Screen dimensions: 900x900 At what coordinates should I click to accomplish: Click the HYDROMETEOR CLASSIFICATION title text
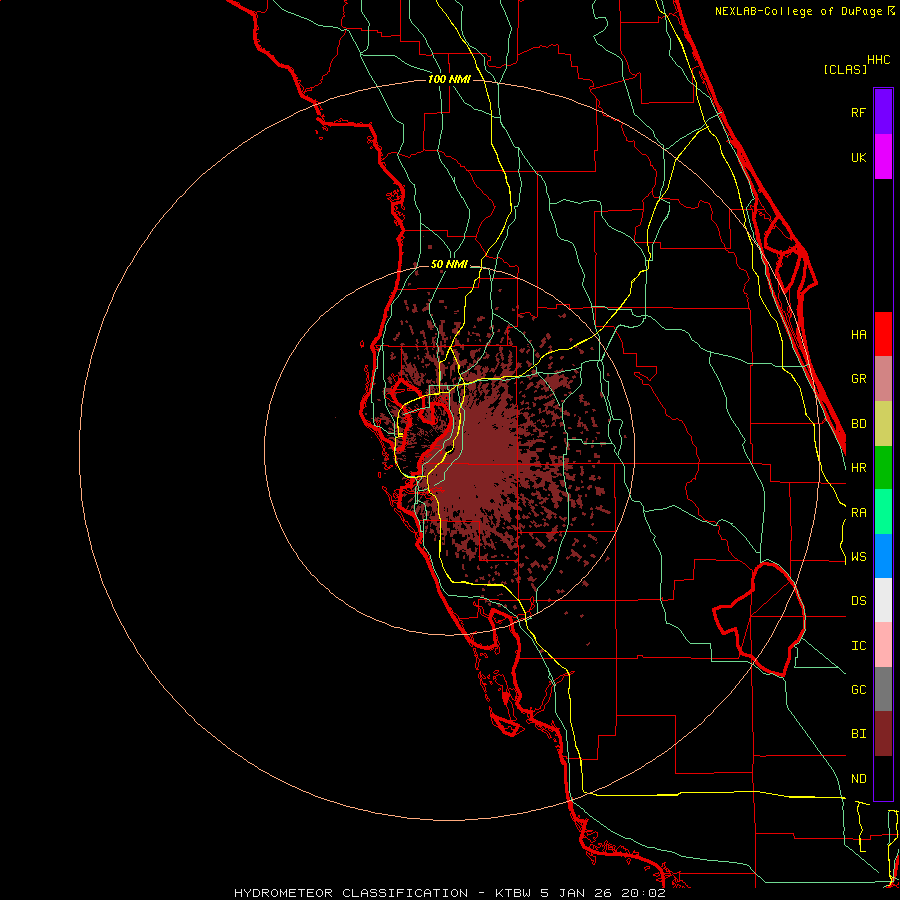351,893
